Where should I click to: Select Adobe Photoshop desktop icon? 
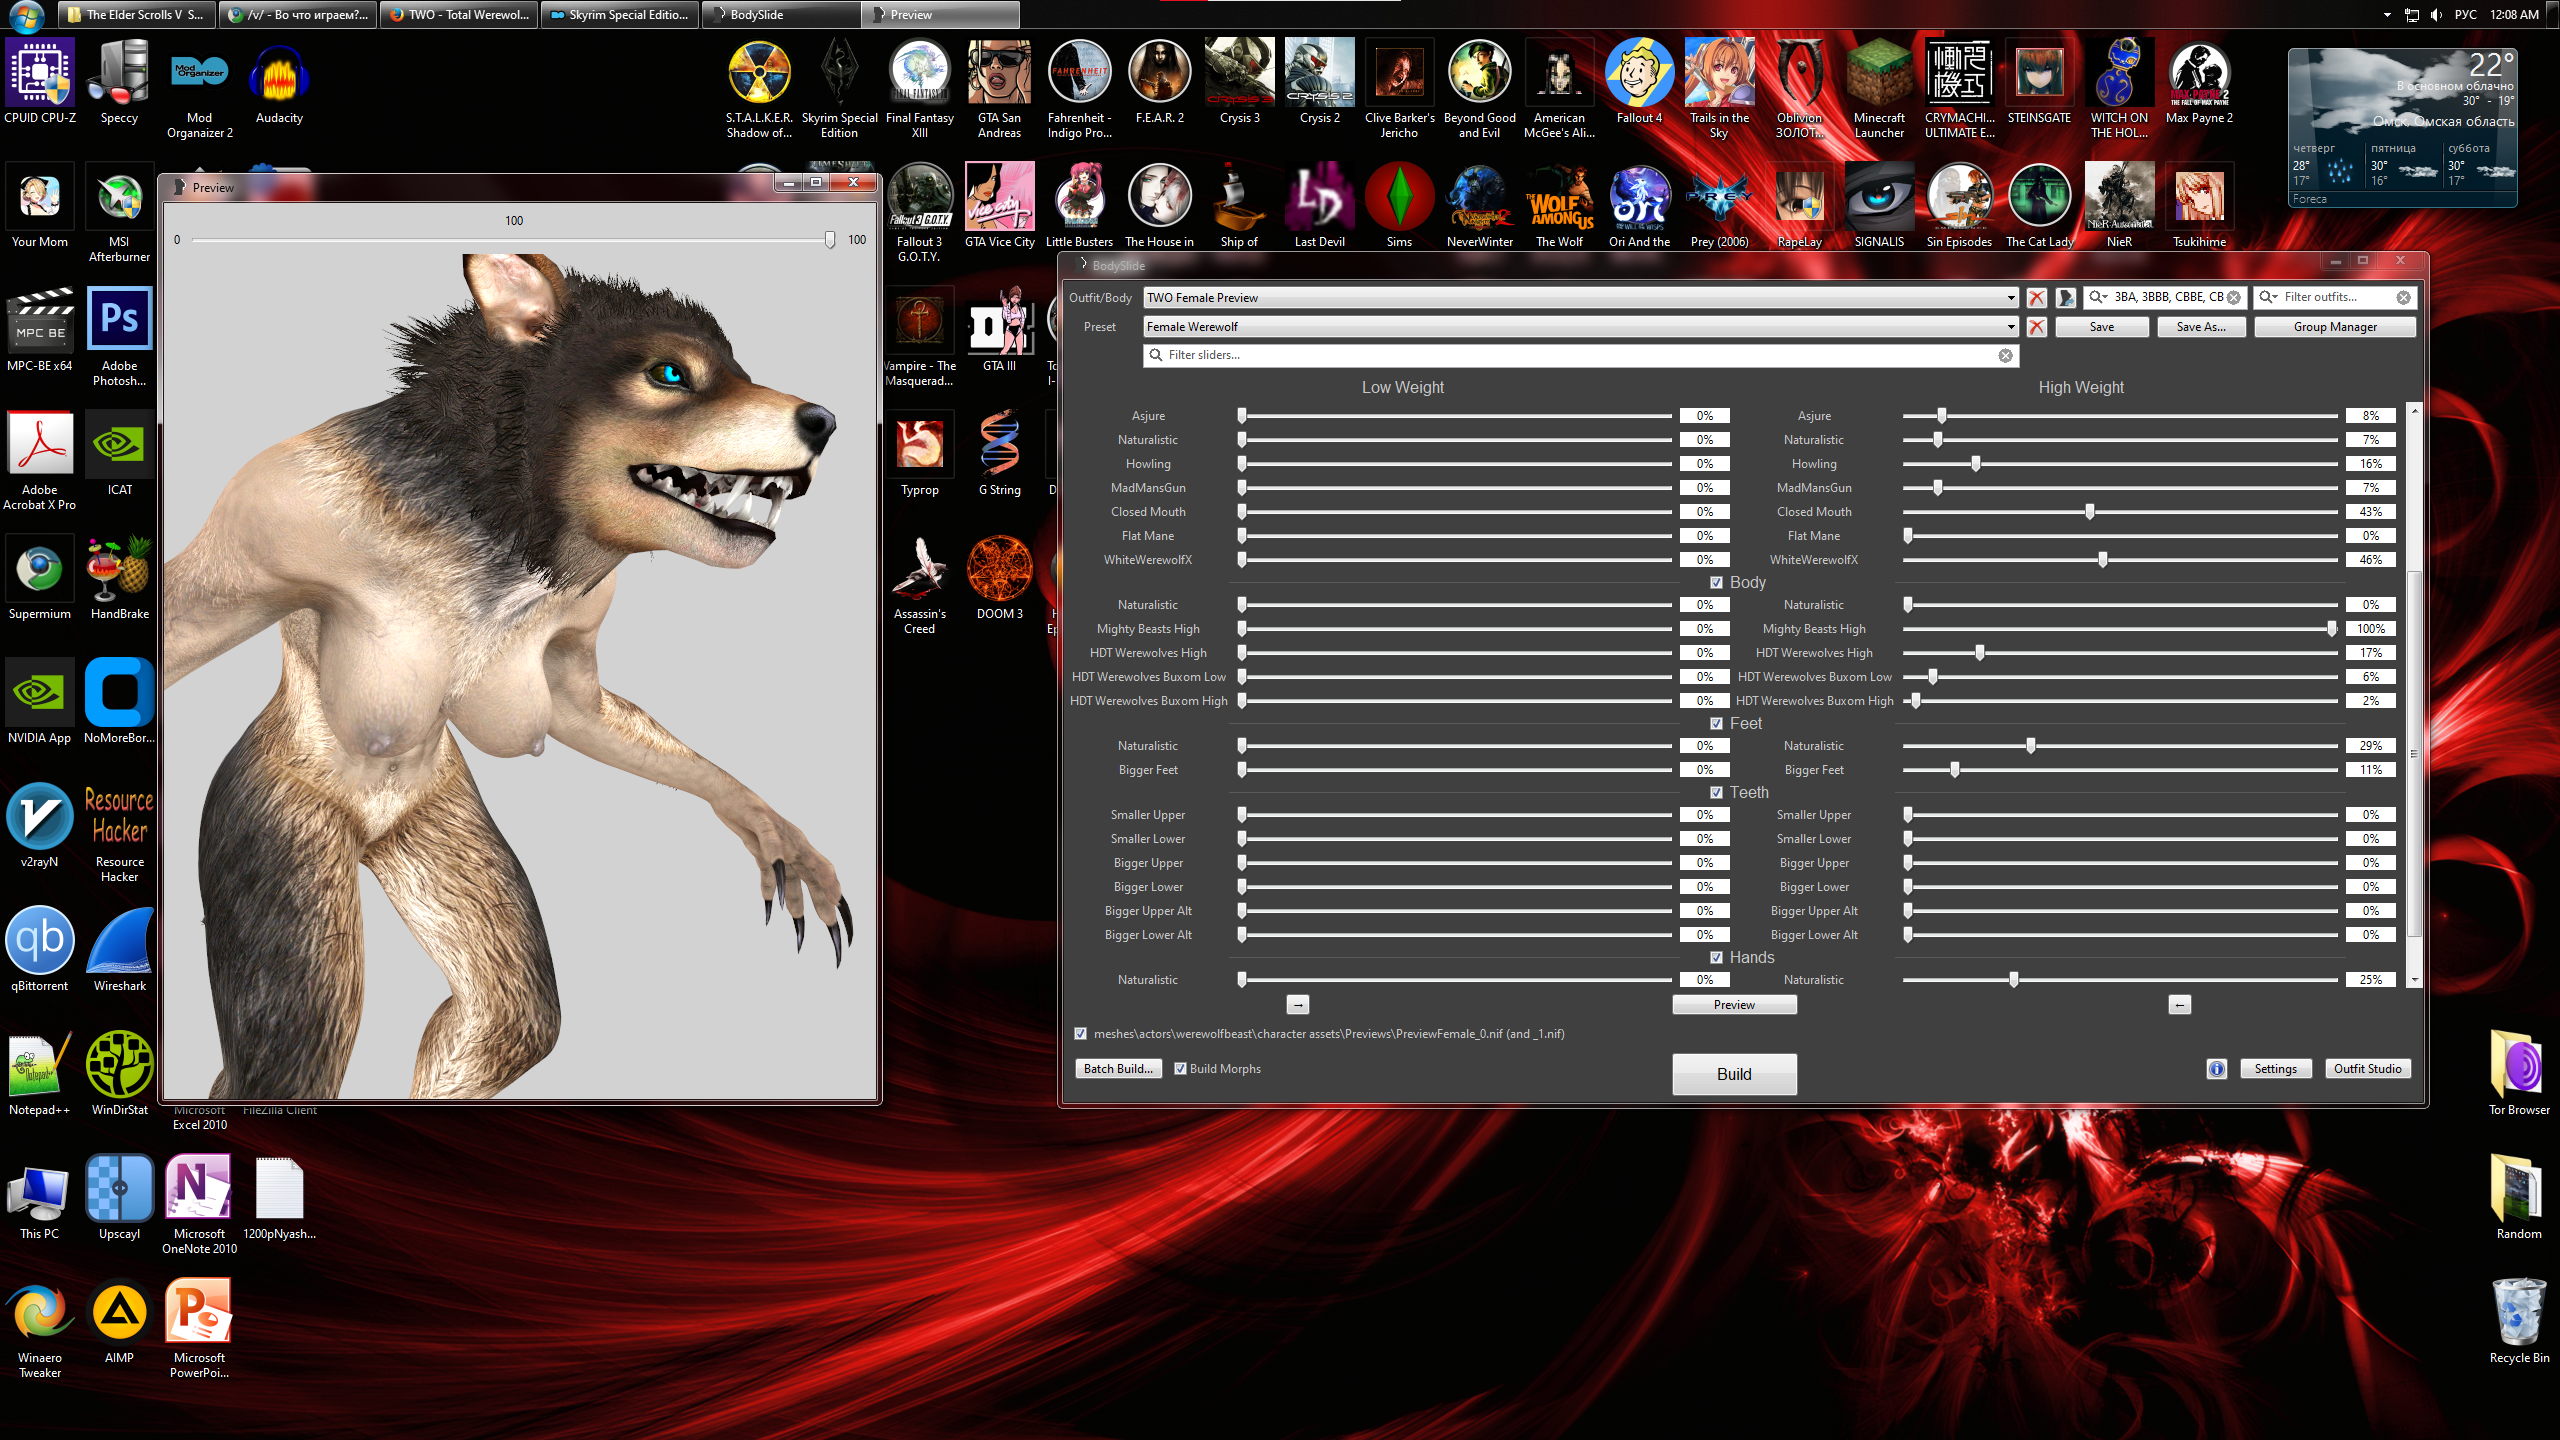click(120, 337)
